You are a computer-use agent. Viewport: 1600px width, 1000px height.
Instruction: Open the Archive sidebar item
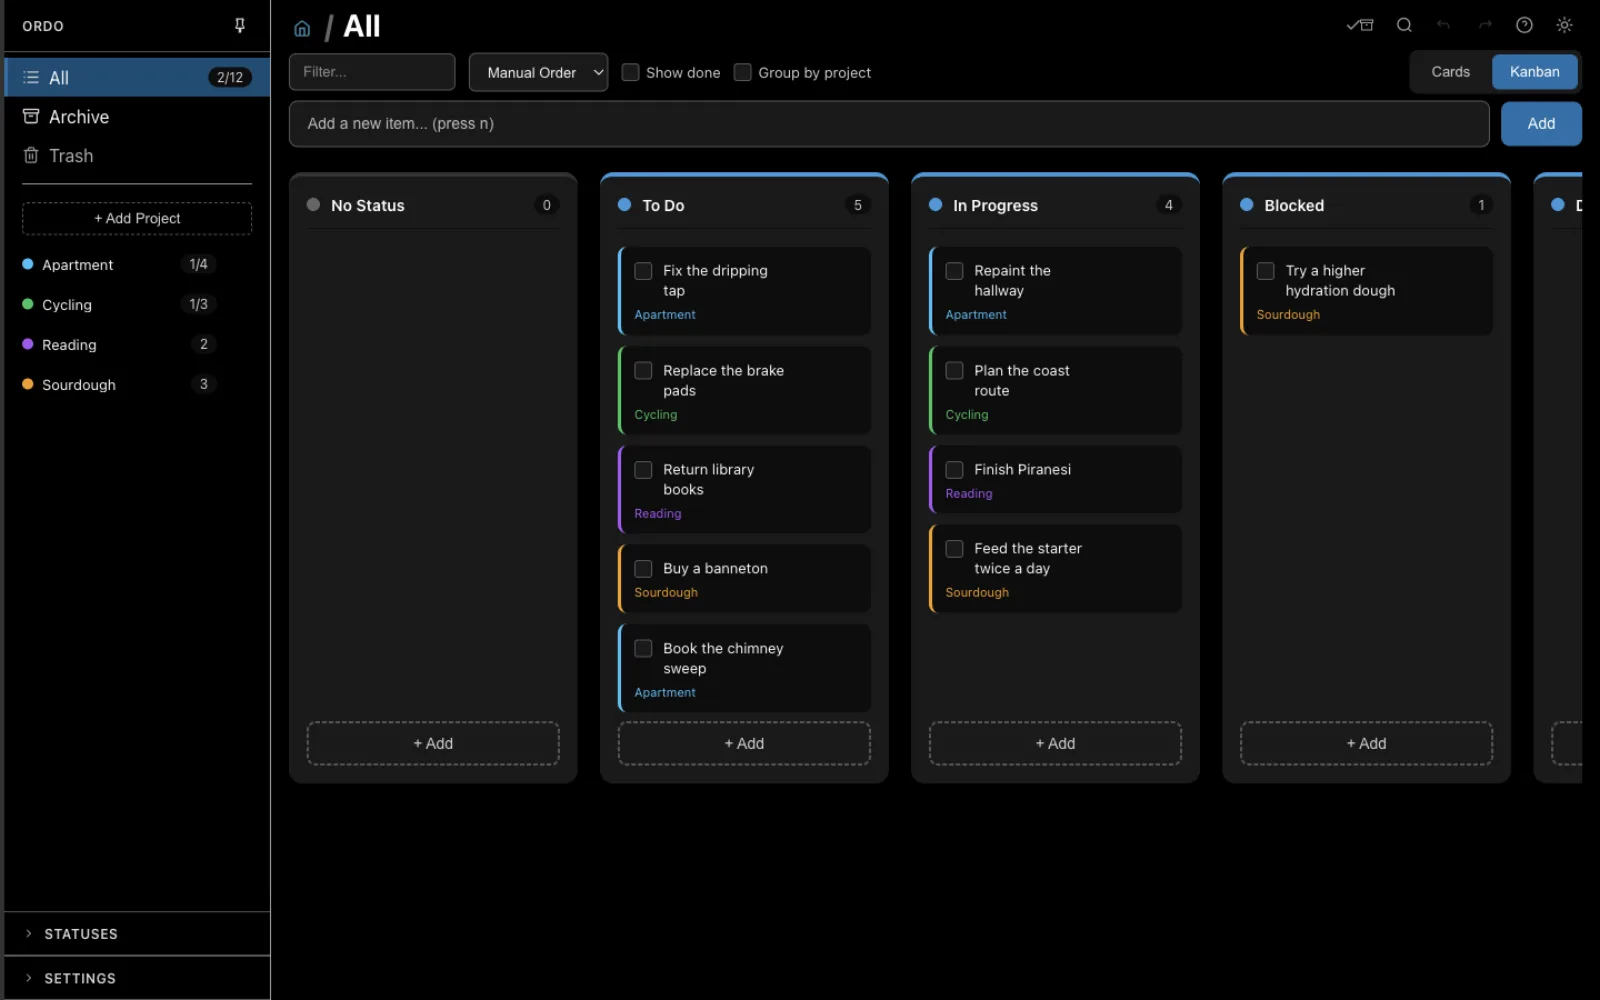click(x=137, y=116)
